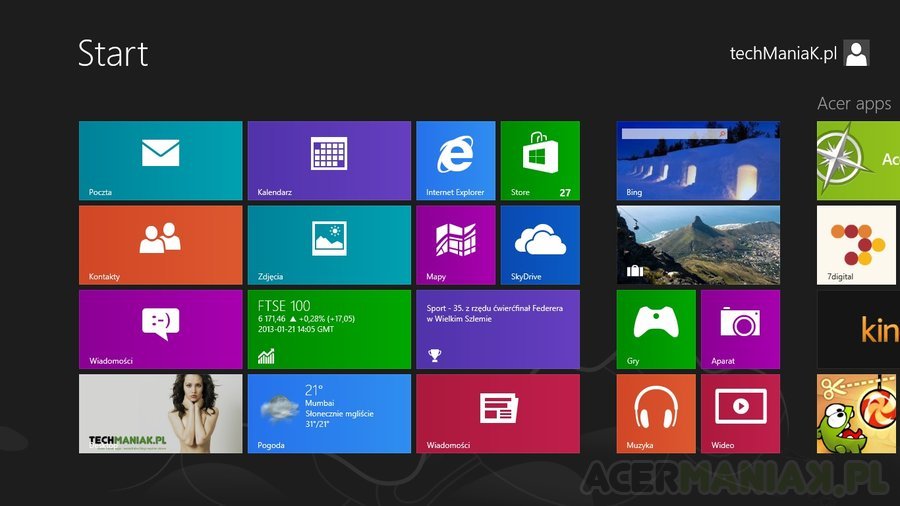Open the Zdjęcia photos tile

tap(329, 245)
